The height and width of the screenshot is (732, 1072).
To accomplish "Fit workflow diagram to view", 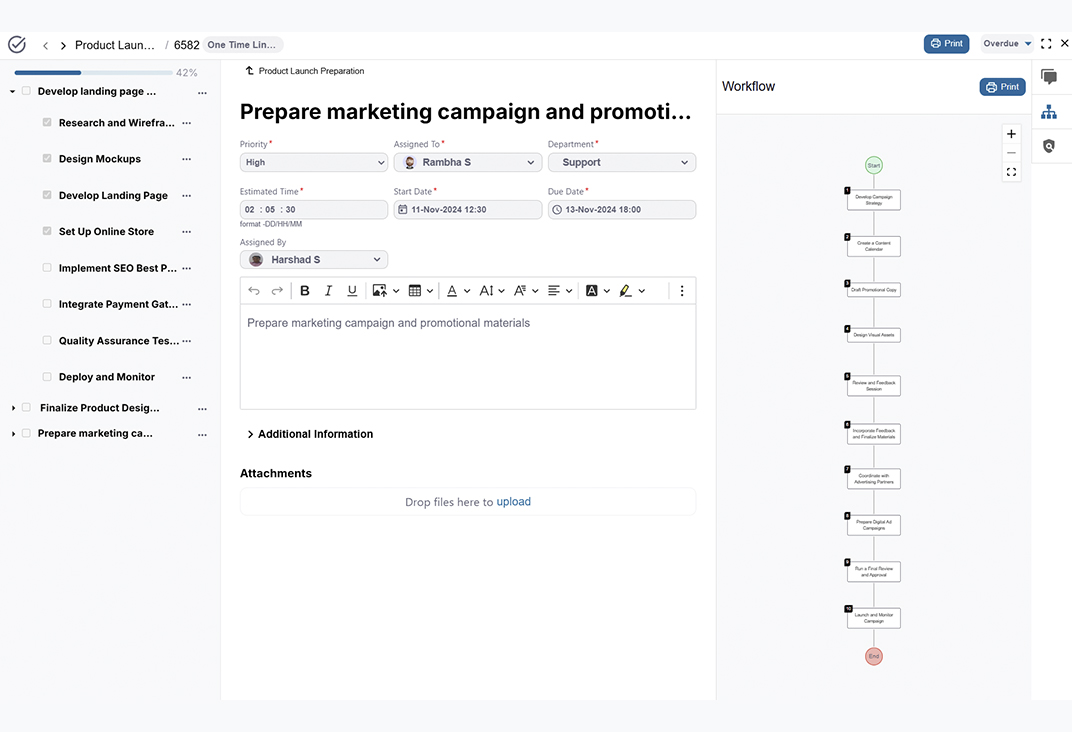I will tap(1011, 172).
